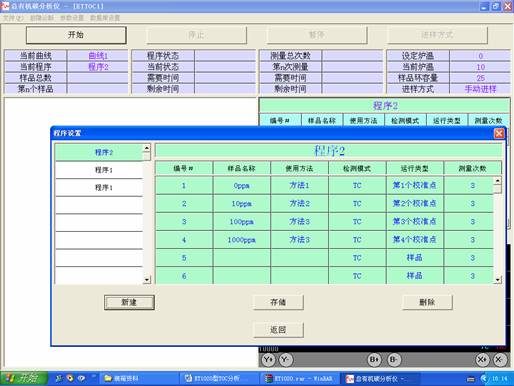Click the 开始 measurement button
Image resolution: width=514 pixels, height=386 pixels.
[x=76, y=35]
